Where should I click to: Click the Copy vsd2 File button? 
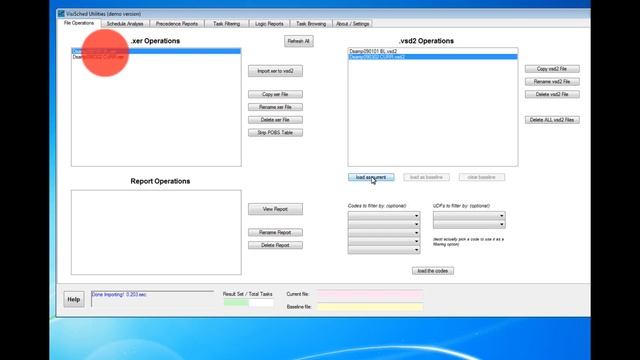point(552,69)
